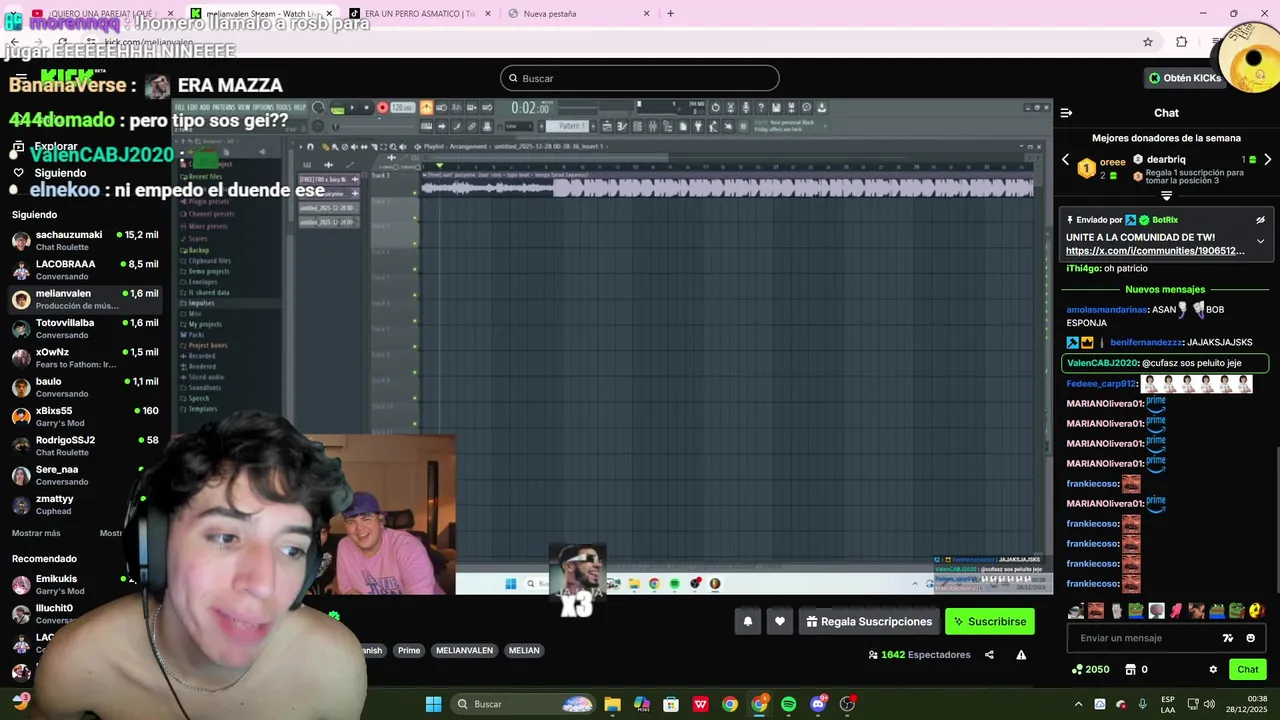Share the stream via the share icon

989,655
